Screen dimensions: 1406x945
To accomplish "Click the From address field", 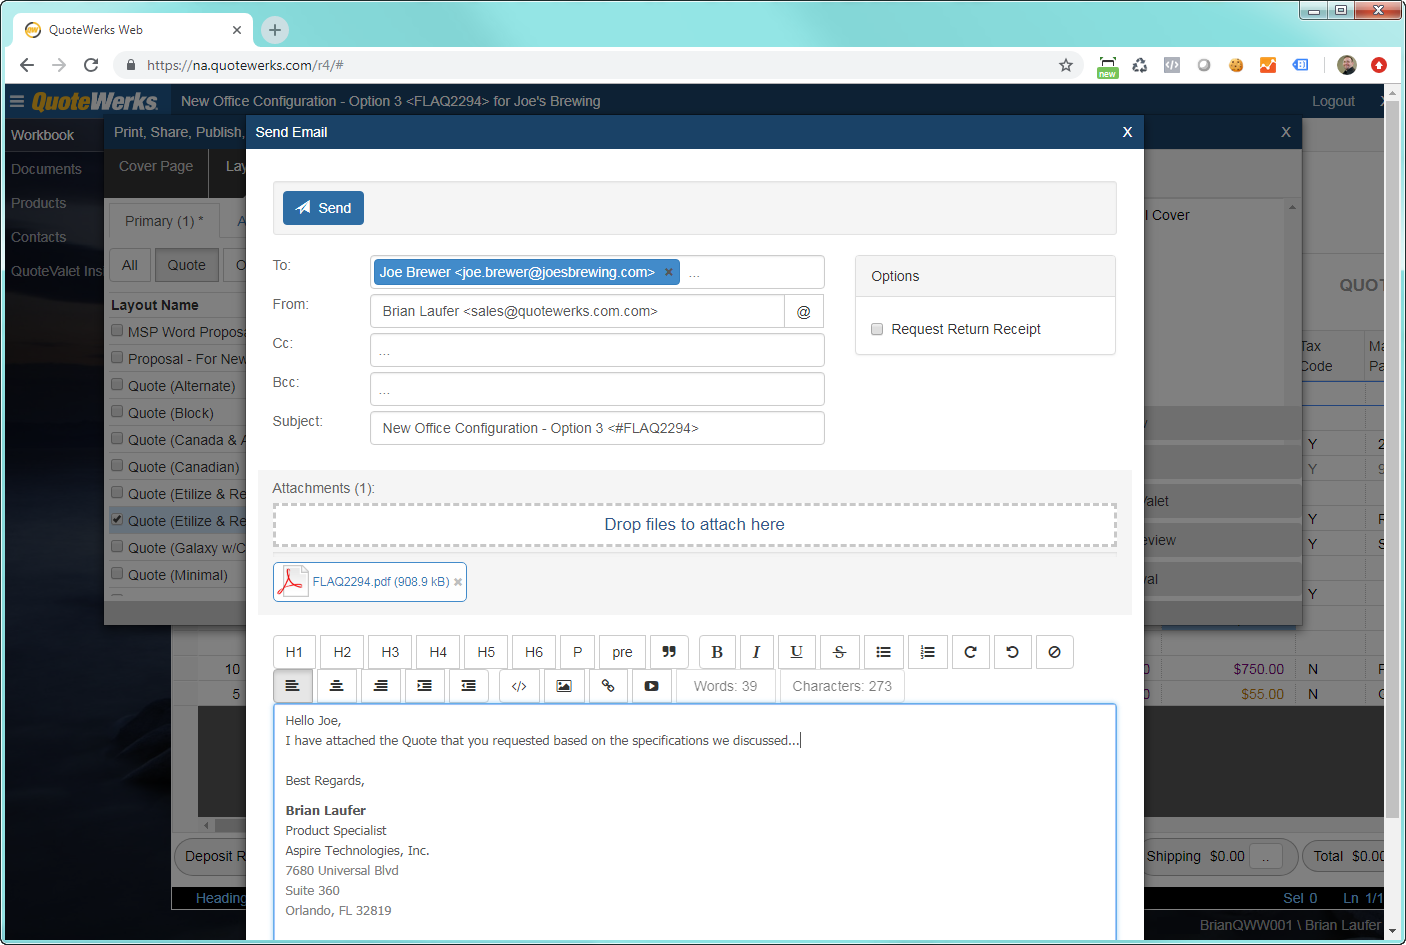I will pos(577,311).
